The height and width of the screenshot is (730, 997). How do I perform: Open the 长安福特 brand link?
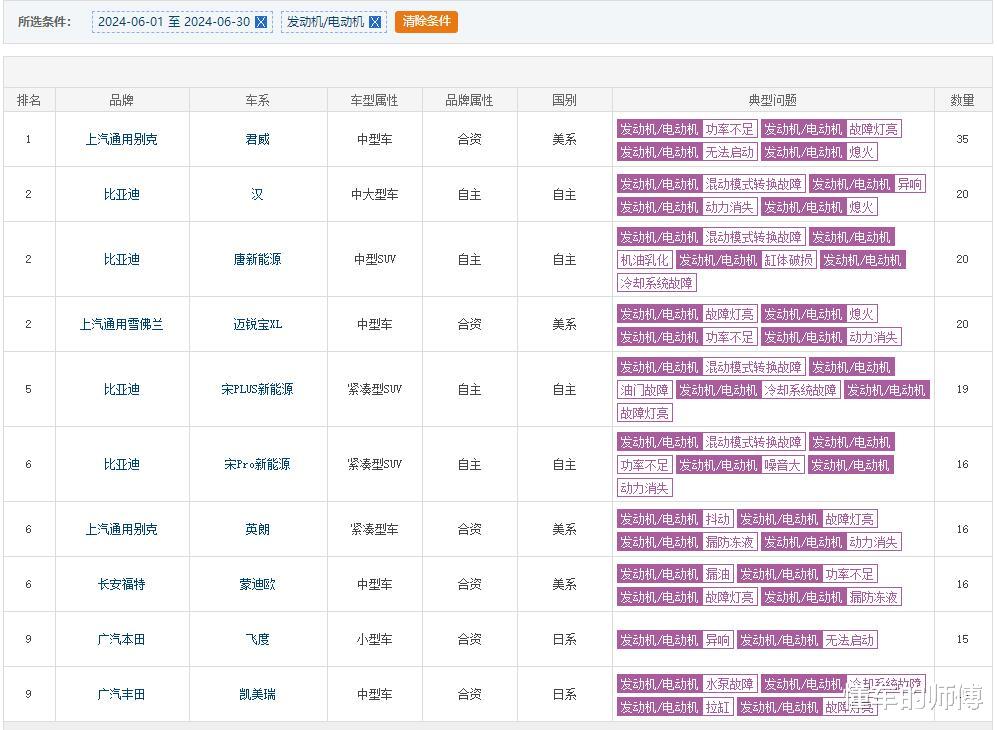coord(121,584)
